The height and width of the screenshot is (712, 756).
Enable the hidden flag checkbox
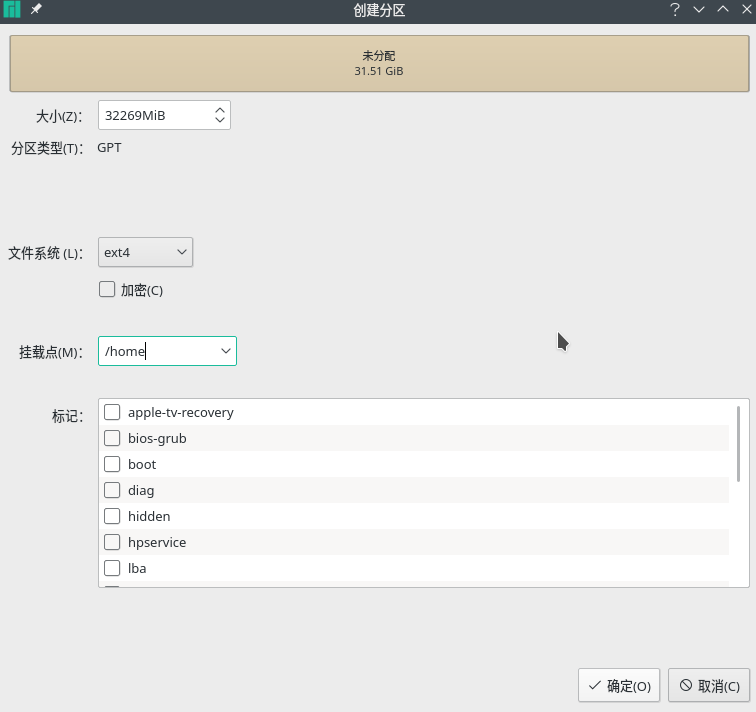(112, 516)
